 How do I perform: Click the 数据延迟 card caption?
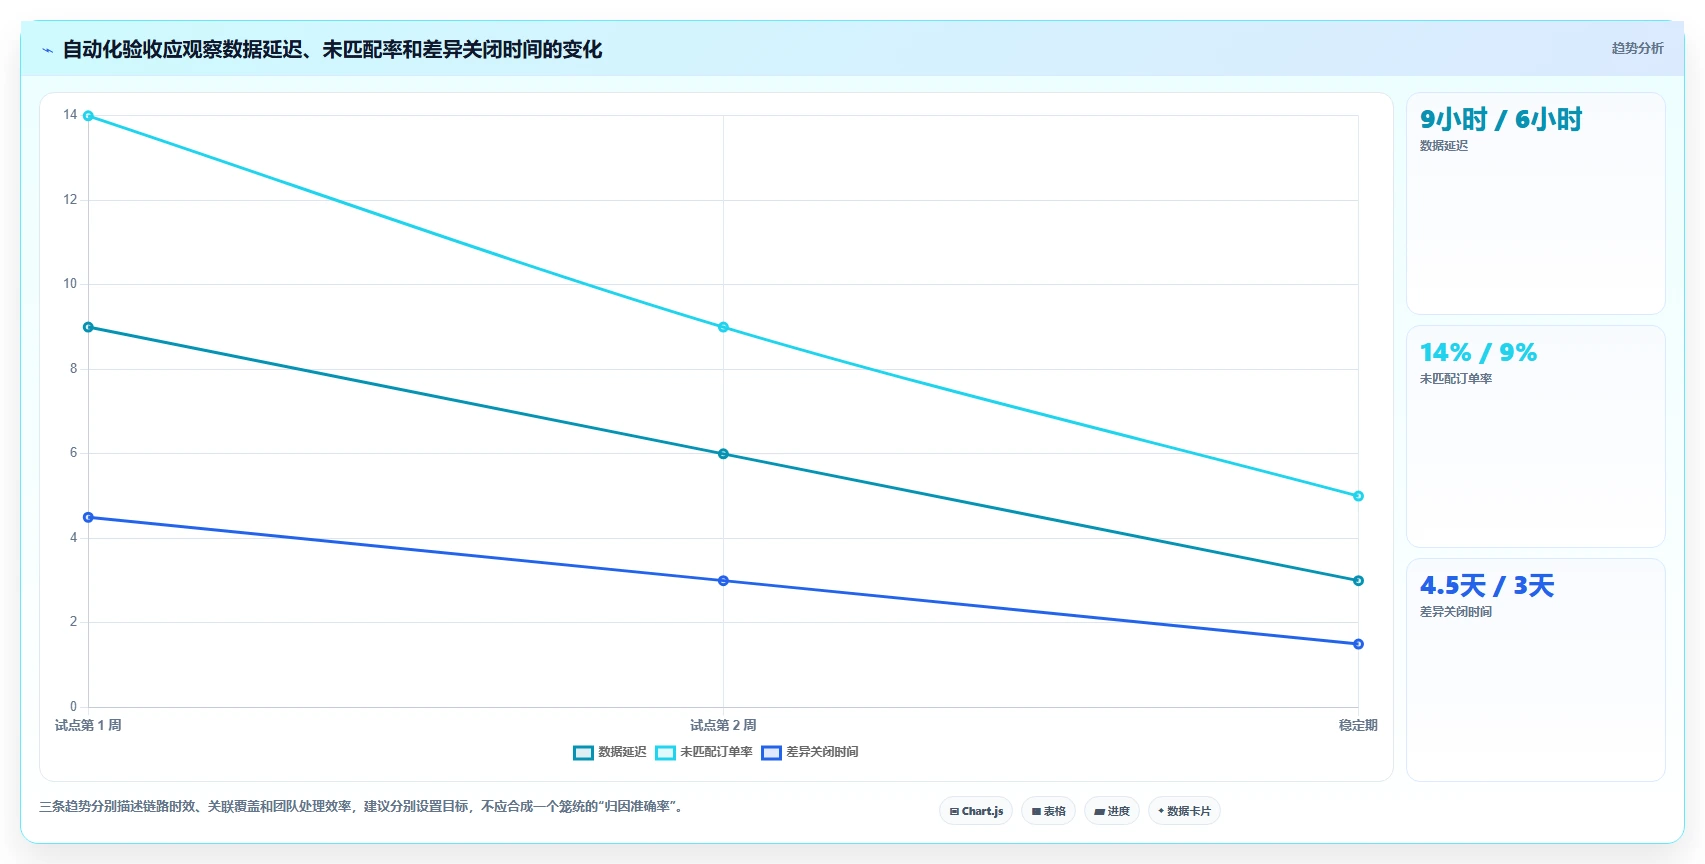pyautogui.click(x=1444, y=146)
